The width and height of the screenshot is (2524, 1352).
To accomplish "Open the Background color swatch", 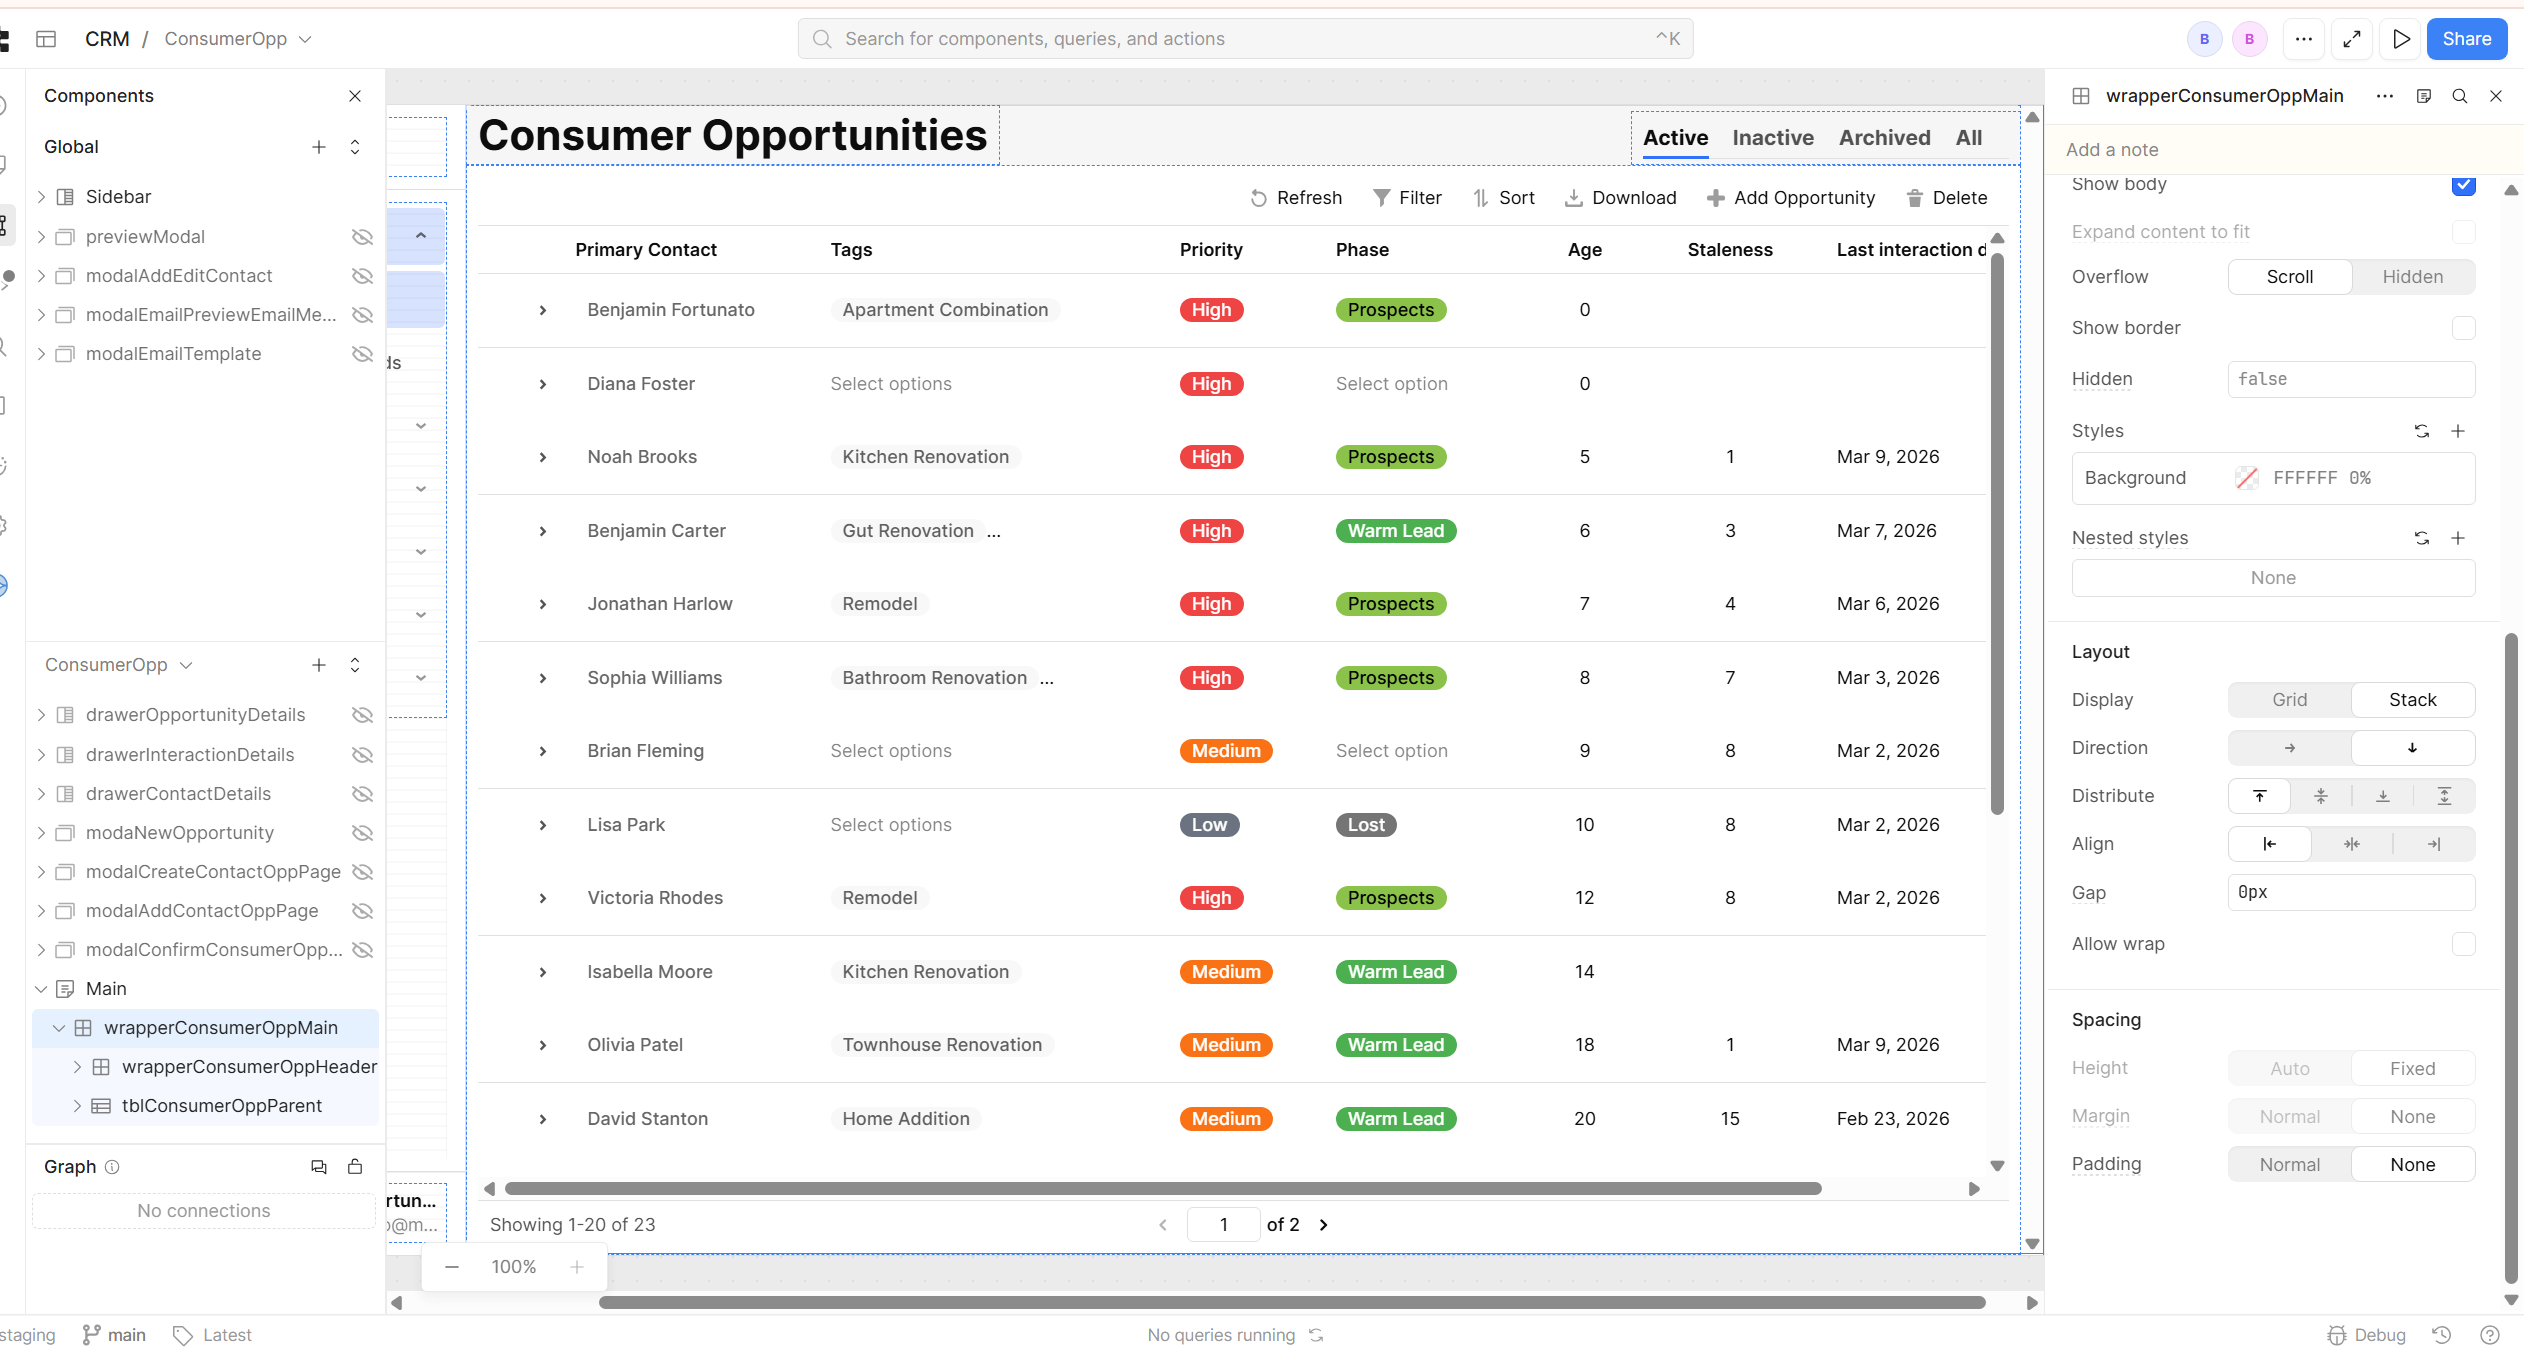I will [x=2247, y=478].
